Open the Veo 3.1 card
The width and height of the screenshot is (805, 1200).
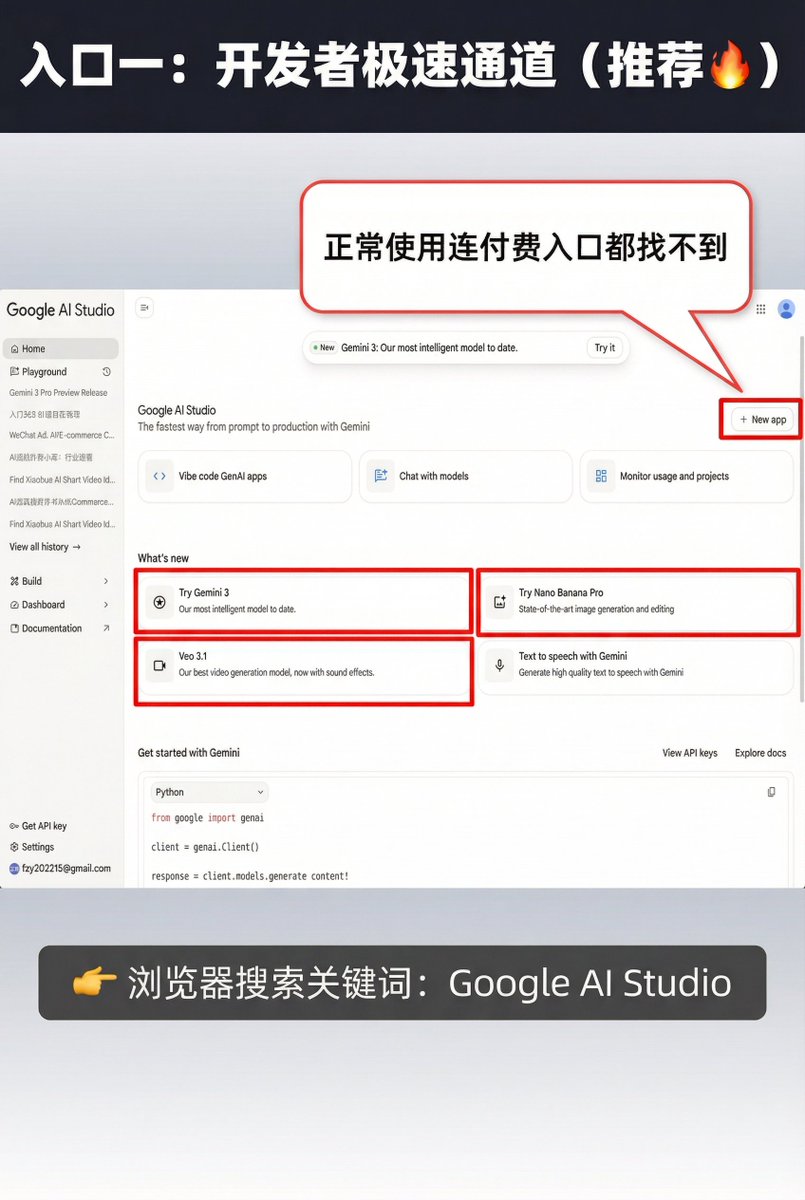pos(304,665)
